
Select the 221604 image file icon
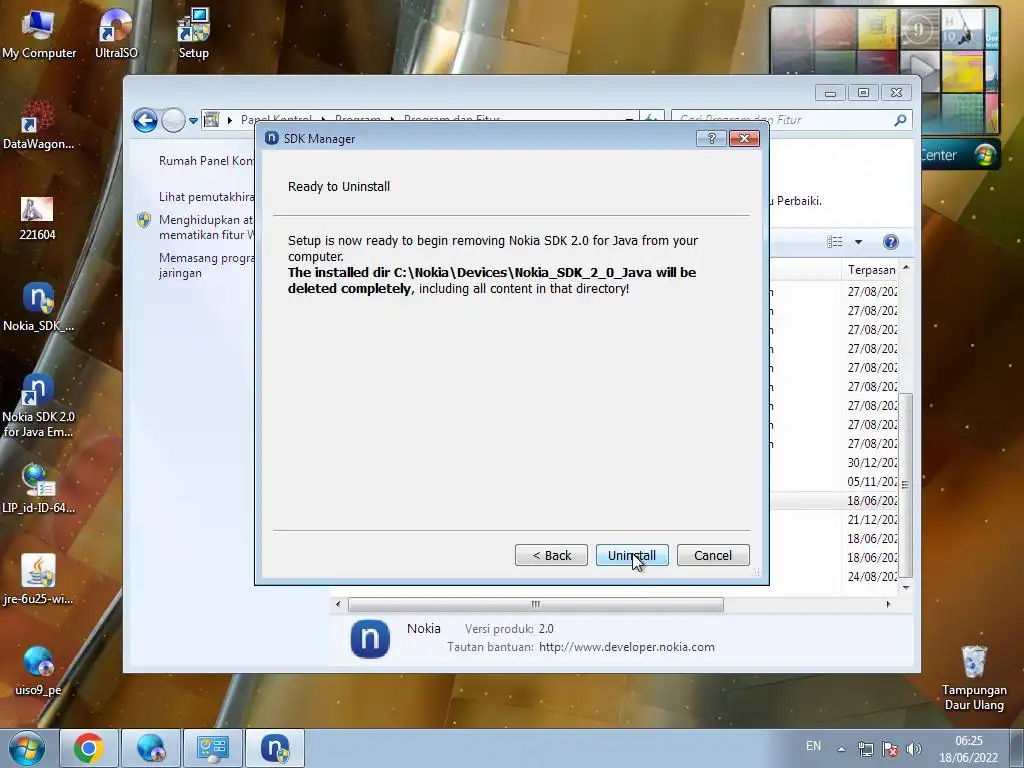click(37, 219)
